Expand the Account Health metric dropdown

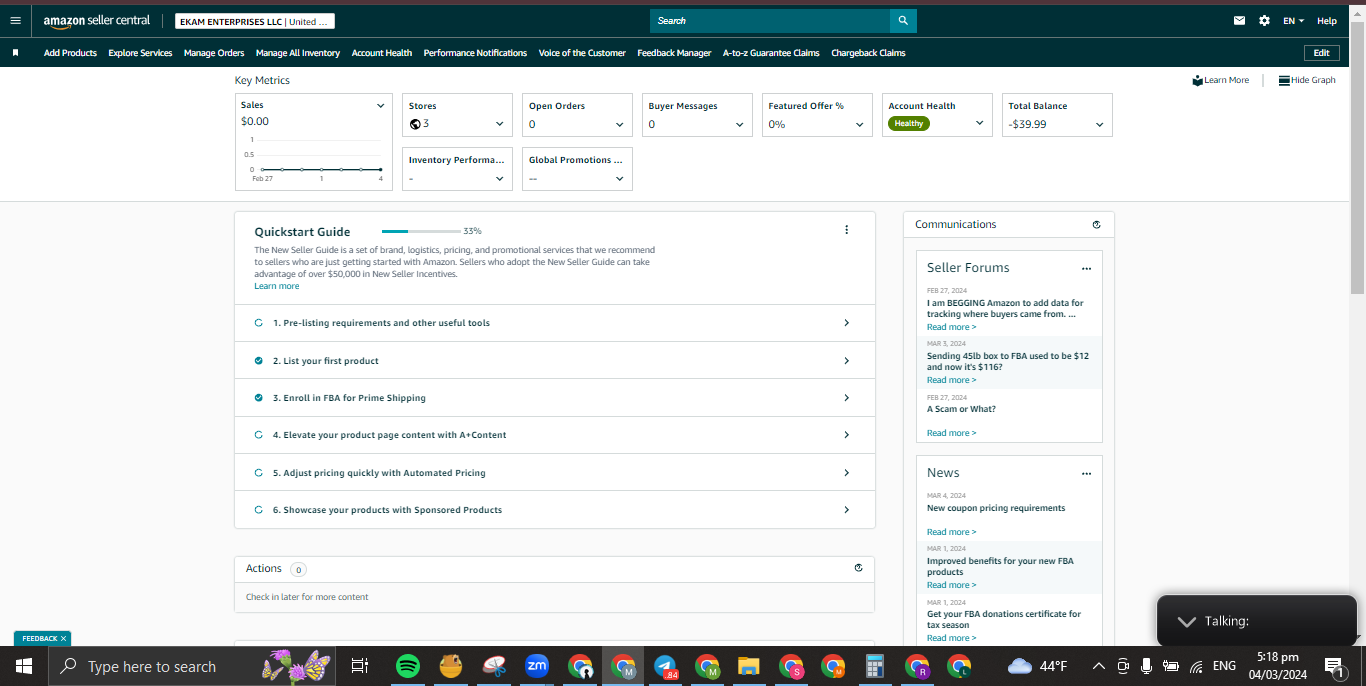click(x=979, y=123)
